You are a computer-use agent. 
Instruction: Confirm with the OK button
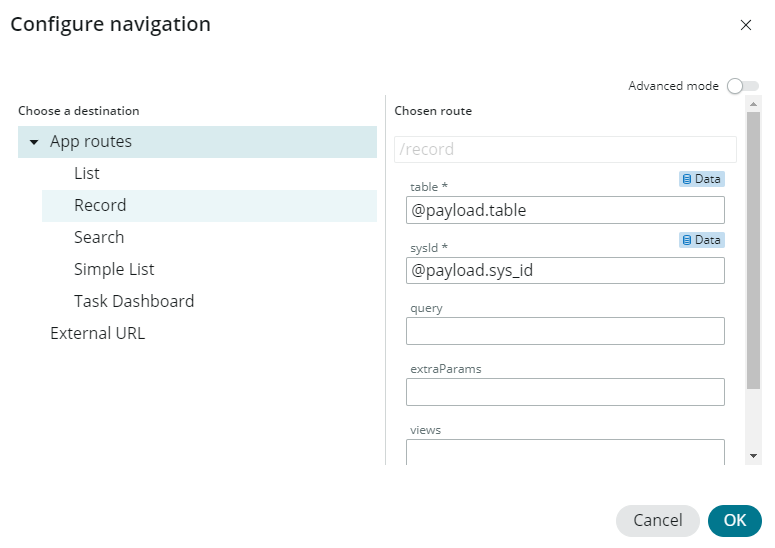pyautogui.click(x=734, y=520)
